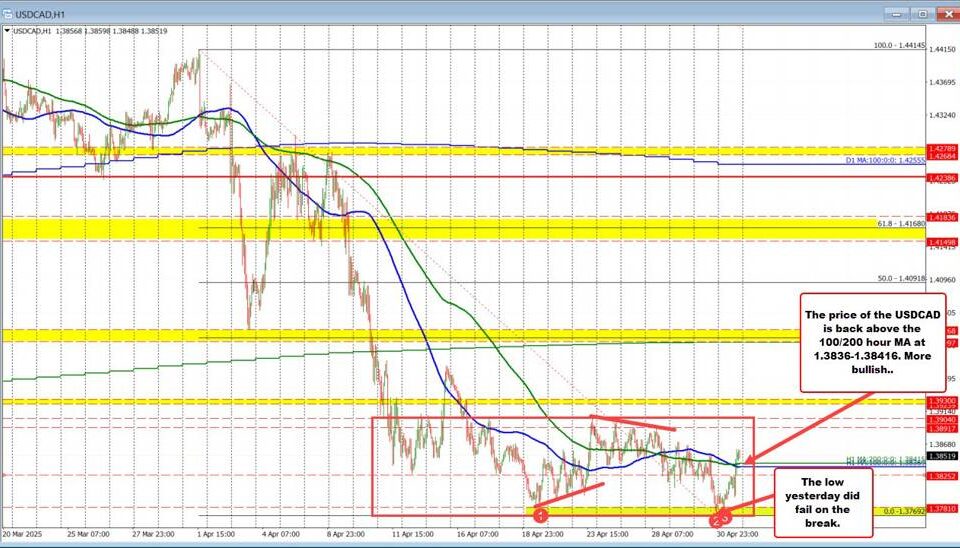Click the 20 Mar 2025 time axis label
This screenshot has height=548, width=960.
23,533
